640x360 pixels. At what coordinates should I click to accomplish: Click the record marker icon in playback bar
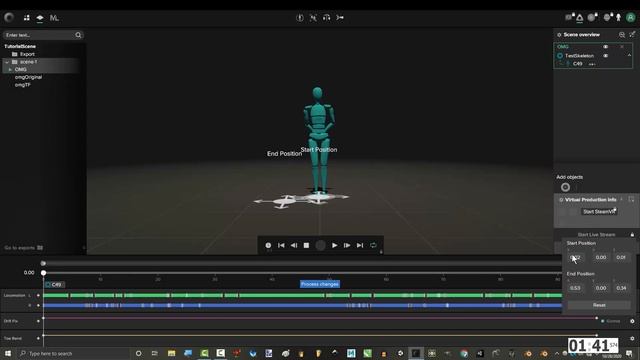[x=268, y=245]
